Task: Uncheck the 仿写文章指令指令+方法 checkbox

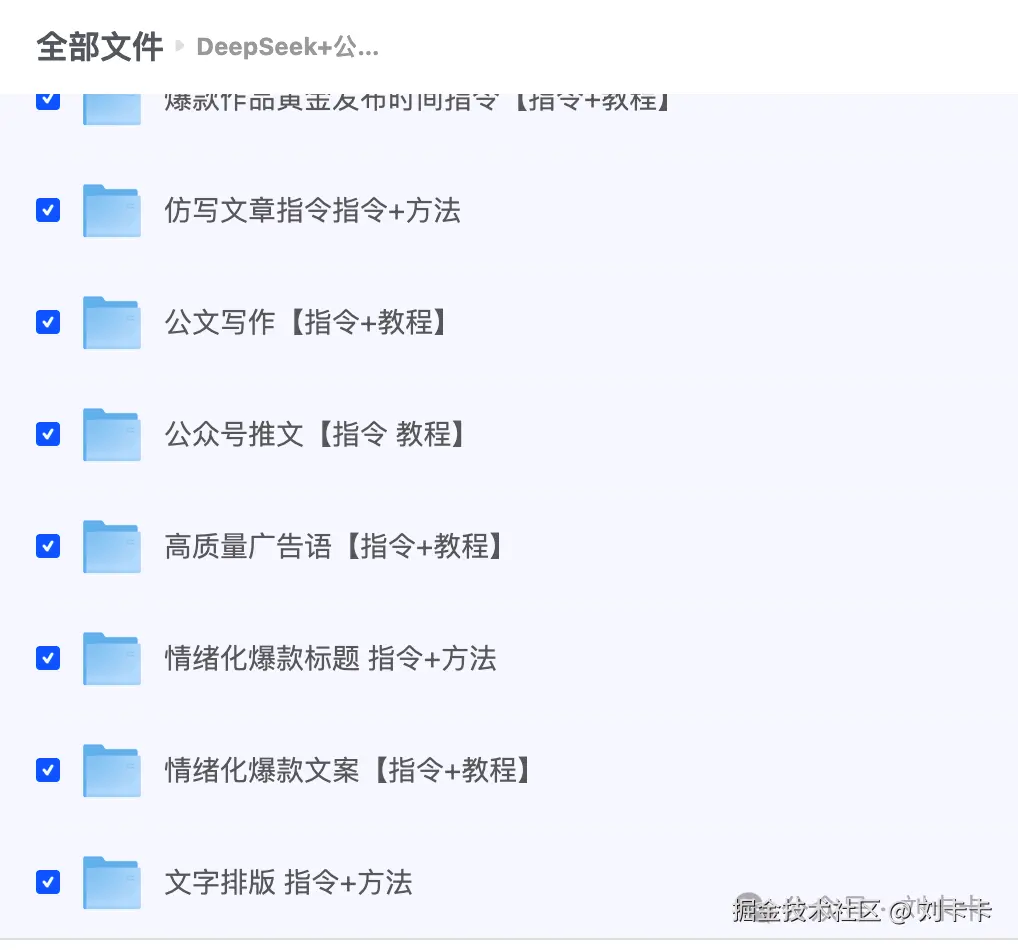Action: [x=47, y=210]
